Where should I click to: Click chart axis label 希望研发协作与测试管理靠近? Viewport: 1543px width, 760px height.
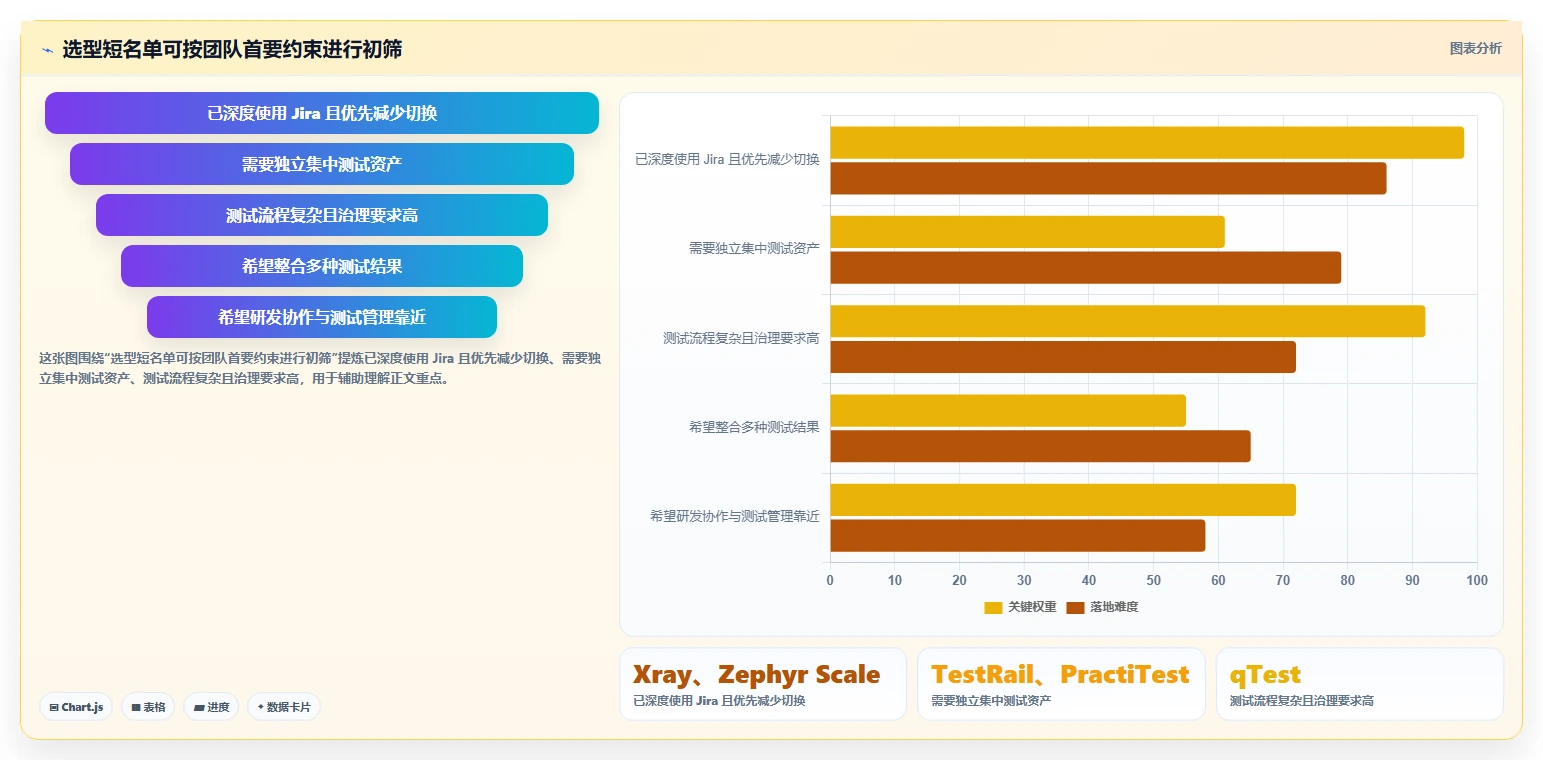pyautogui.click(x=734, y=516)
